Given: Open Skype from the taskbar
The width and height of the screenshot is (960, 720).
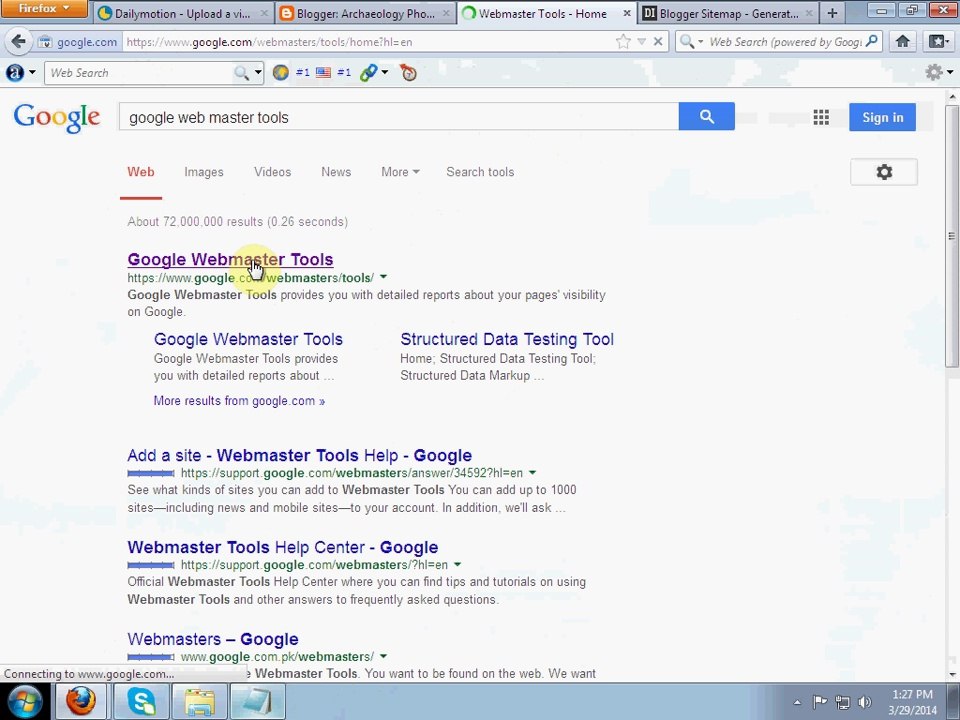Looking at the screenshot, I should point(141,702).
